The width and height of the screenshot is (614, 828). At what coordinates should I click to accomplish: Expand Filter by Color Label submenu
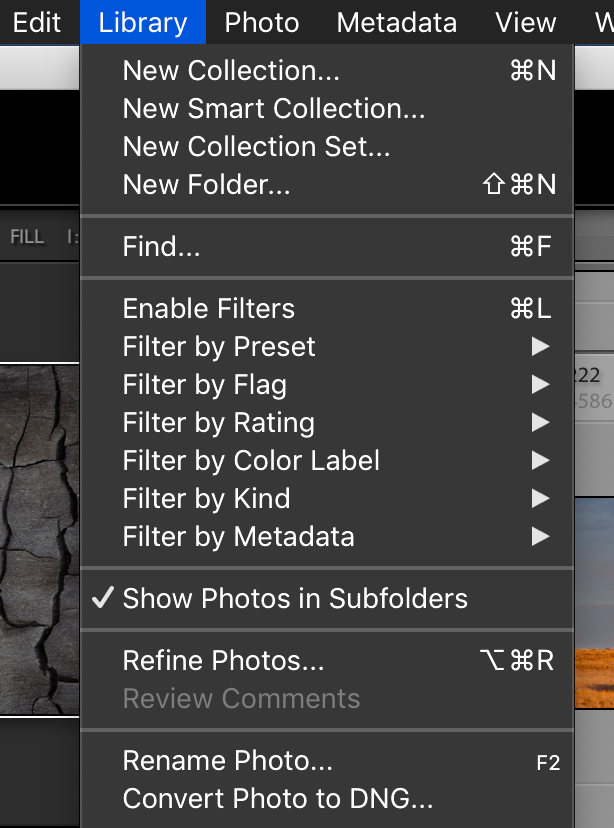point(251,461)
